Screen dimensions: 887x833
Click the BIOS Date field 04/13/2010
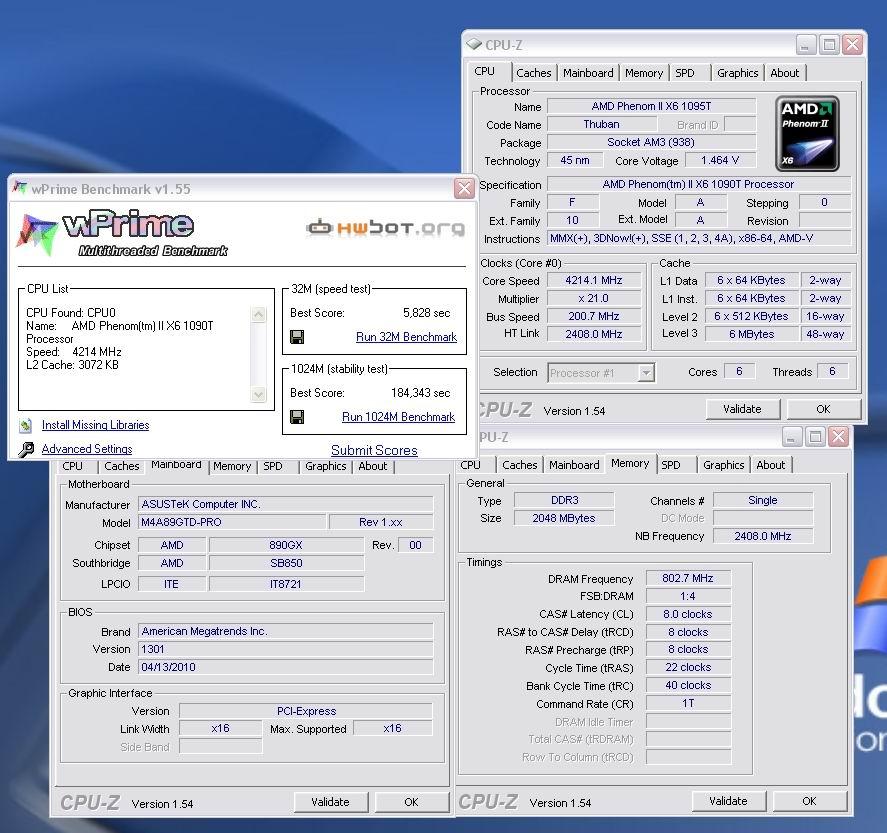(x=286, y=667)
